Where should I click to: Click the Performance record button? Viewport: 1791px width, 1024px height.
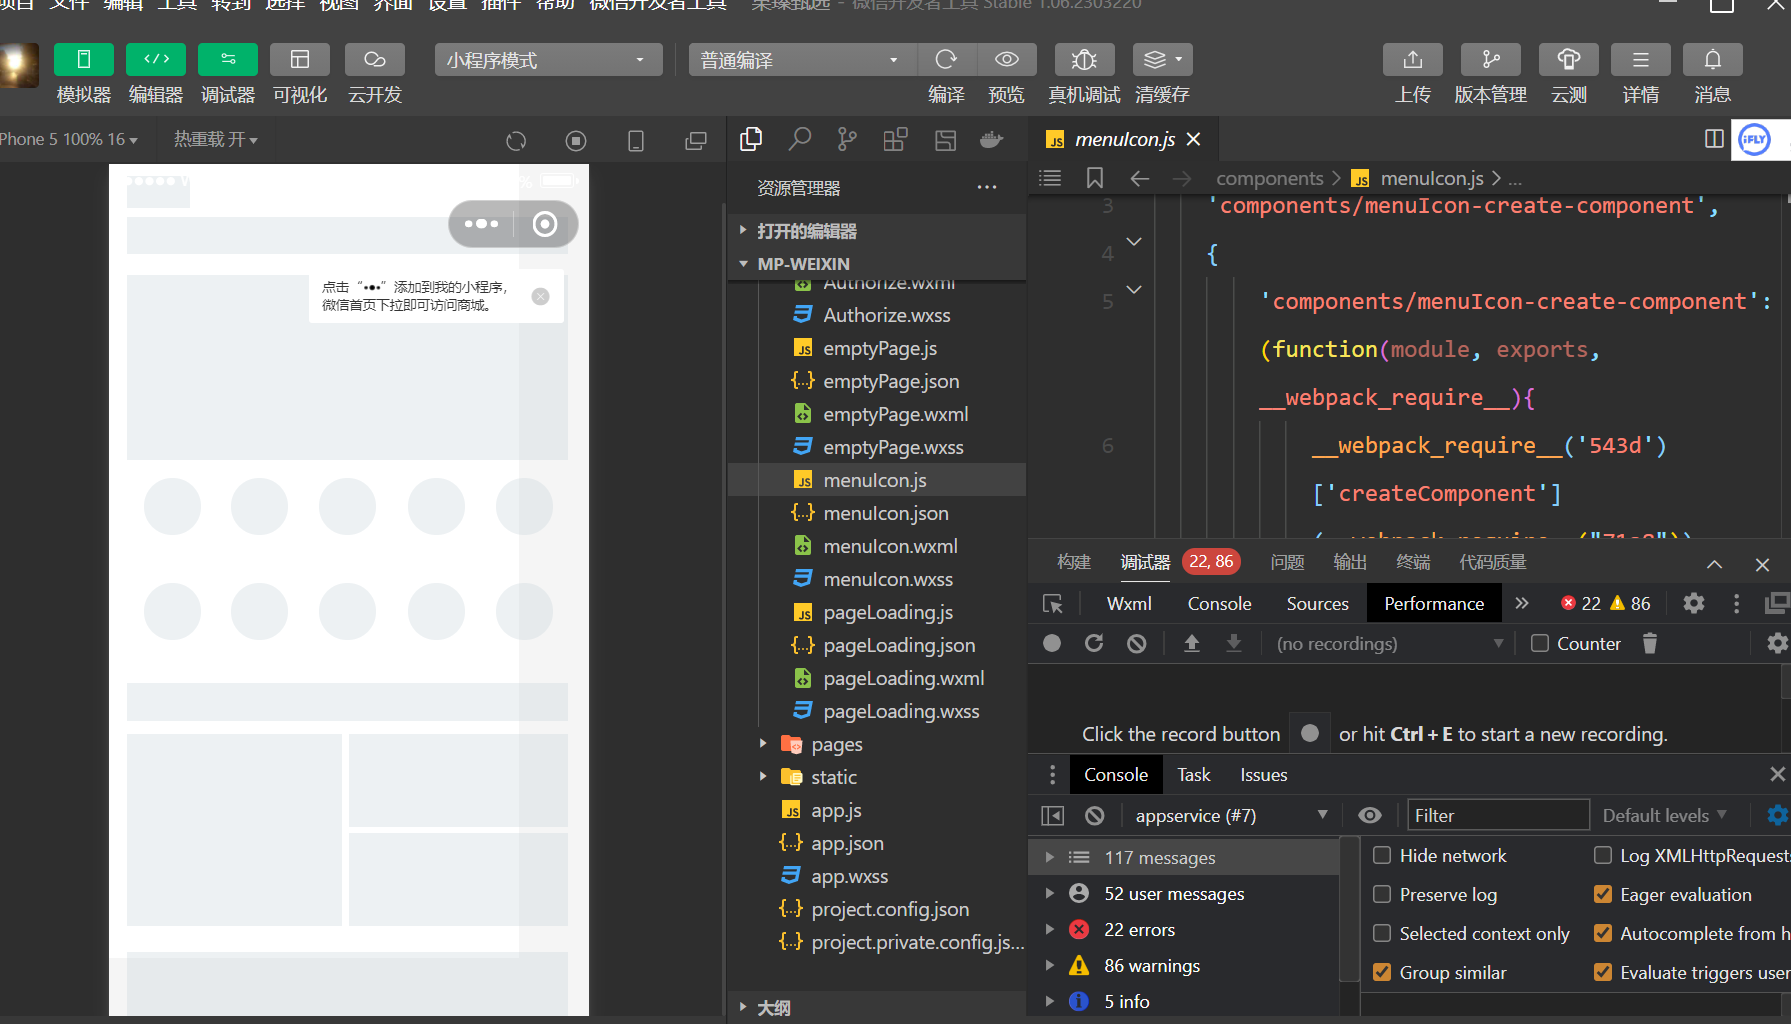(1052, 644)
